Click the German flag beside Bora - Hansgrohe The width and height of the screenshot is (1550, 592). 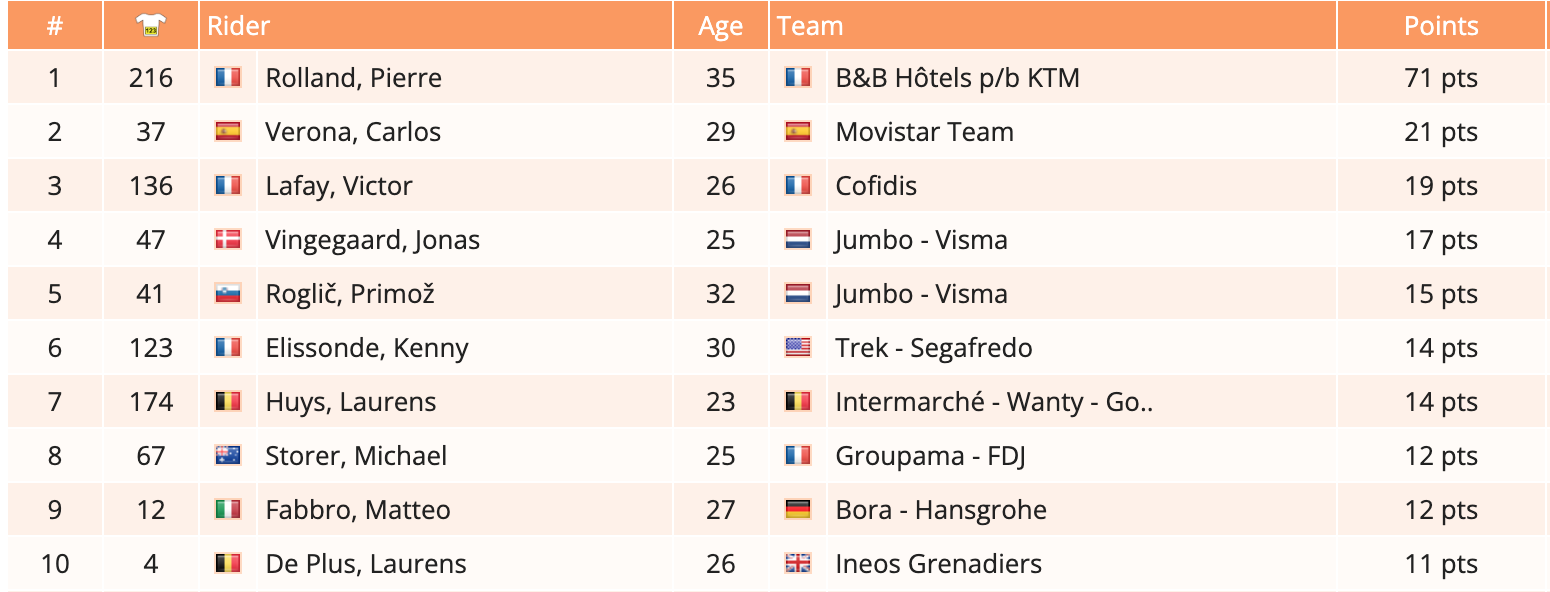click(798, 510)
